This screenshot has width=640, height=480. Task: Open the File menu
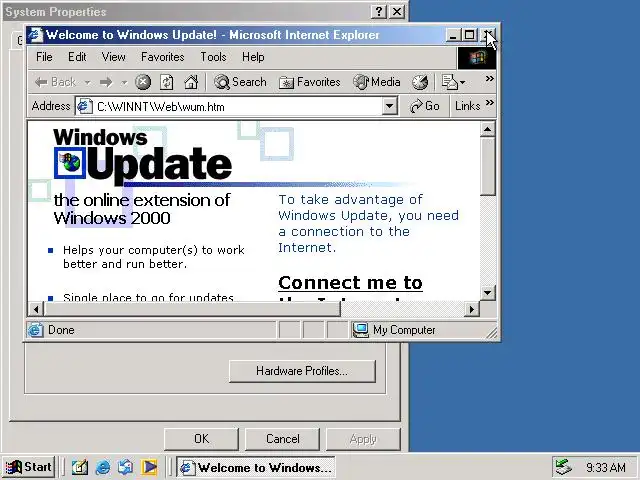44,57
